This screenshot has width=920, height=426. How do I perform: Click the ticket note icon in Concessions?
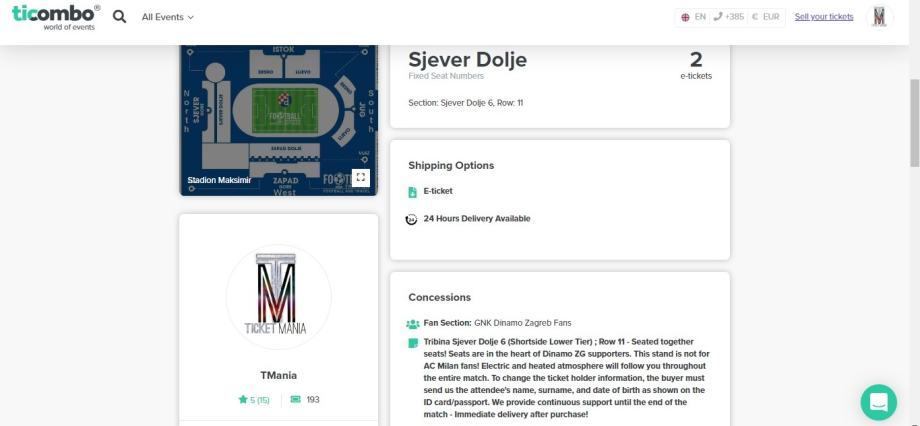413,342
